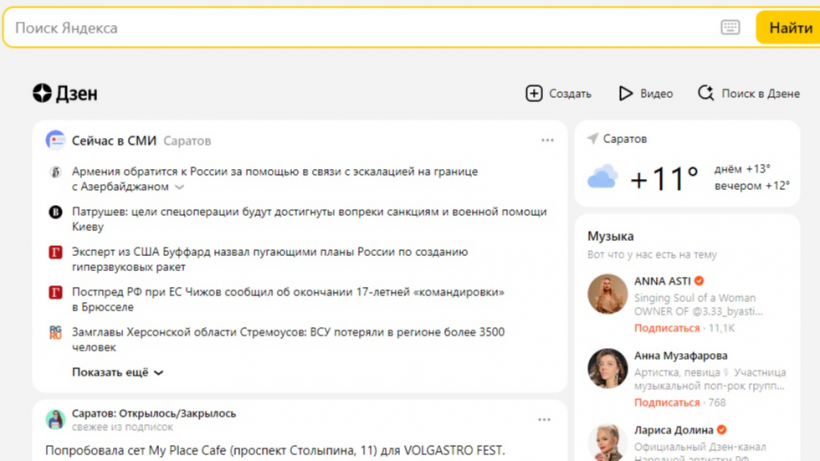Image resolution: width=820 pixels, height=461 pixels.
Task: Click red source icon of Чижов headline
Action: [x=55, y=292]
